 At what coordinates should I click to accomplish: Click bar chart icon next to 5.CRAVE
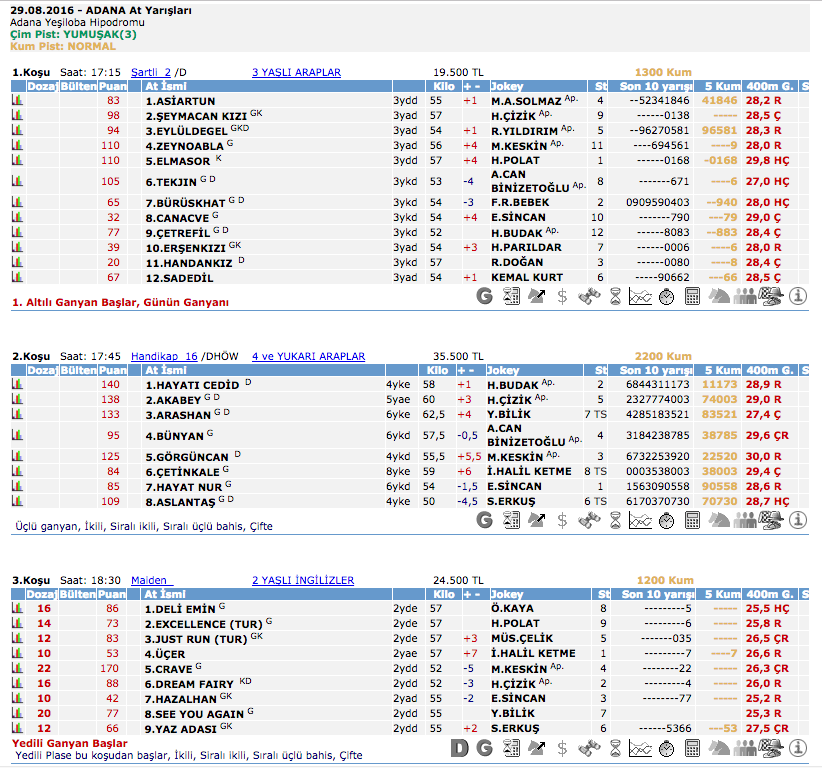click(17, 669)
